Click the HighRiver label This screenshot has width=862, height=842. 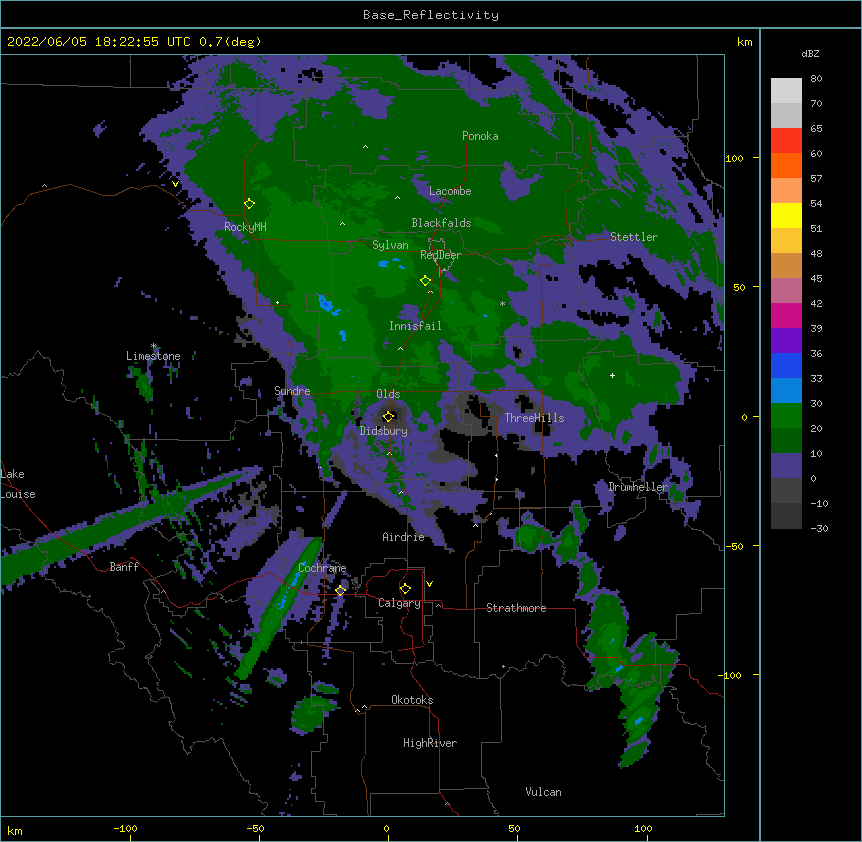[430, 743]
